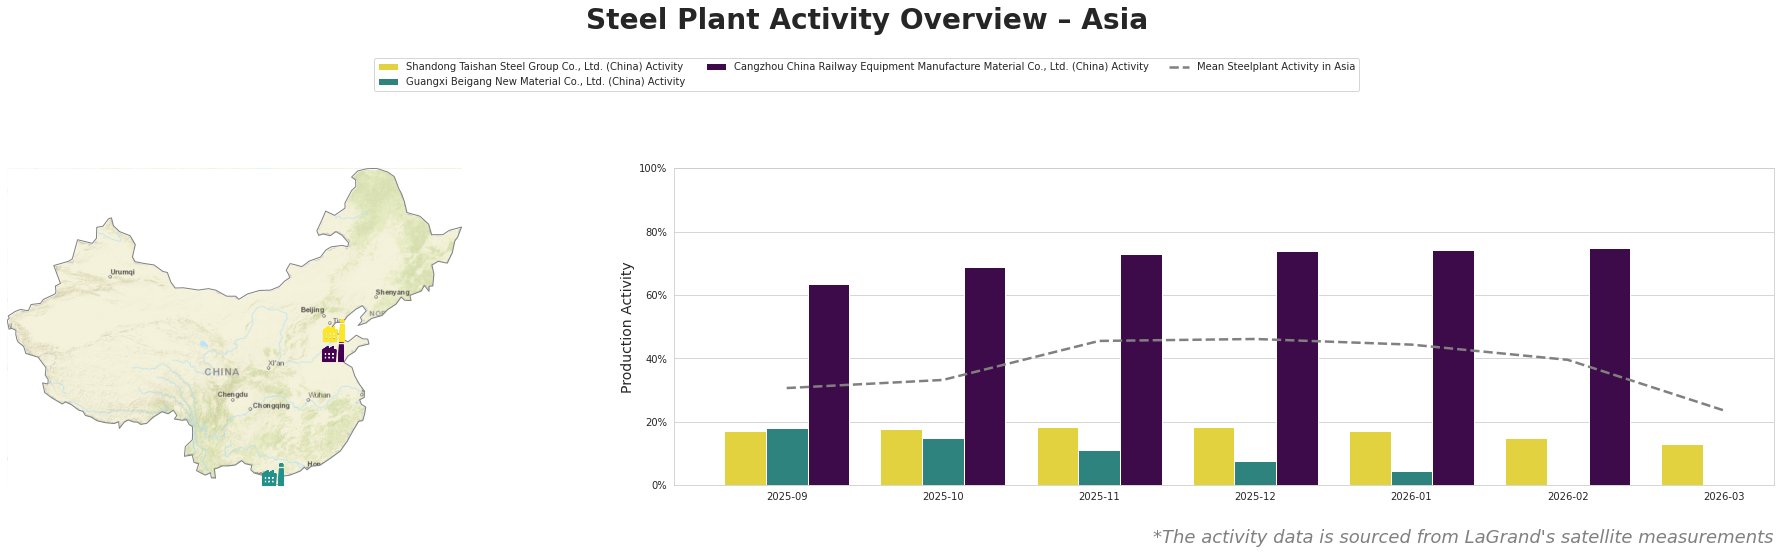This screenshot has width=1781, height=554.
Task: Toggle the Cangzhou China Railway legend text
Action: [x=940, y=67]
